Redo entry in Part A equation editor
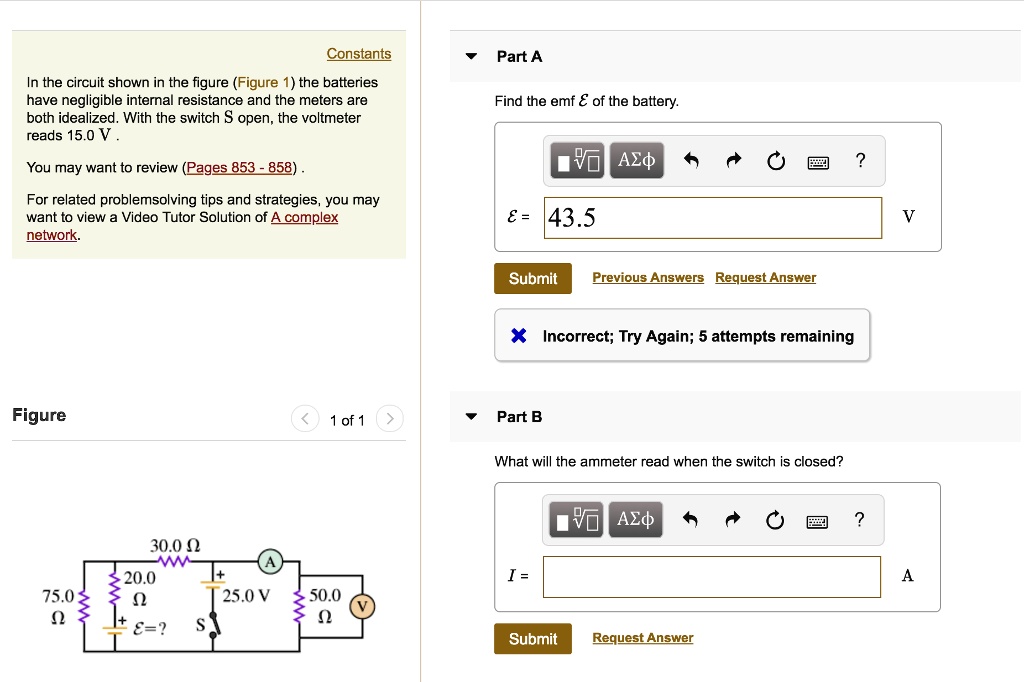 point(733,160)
